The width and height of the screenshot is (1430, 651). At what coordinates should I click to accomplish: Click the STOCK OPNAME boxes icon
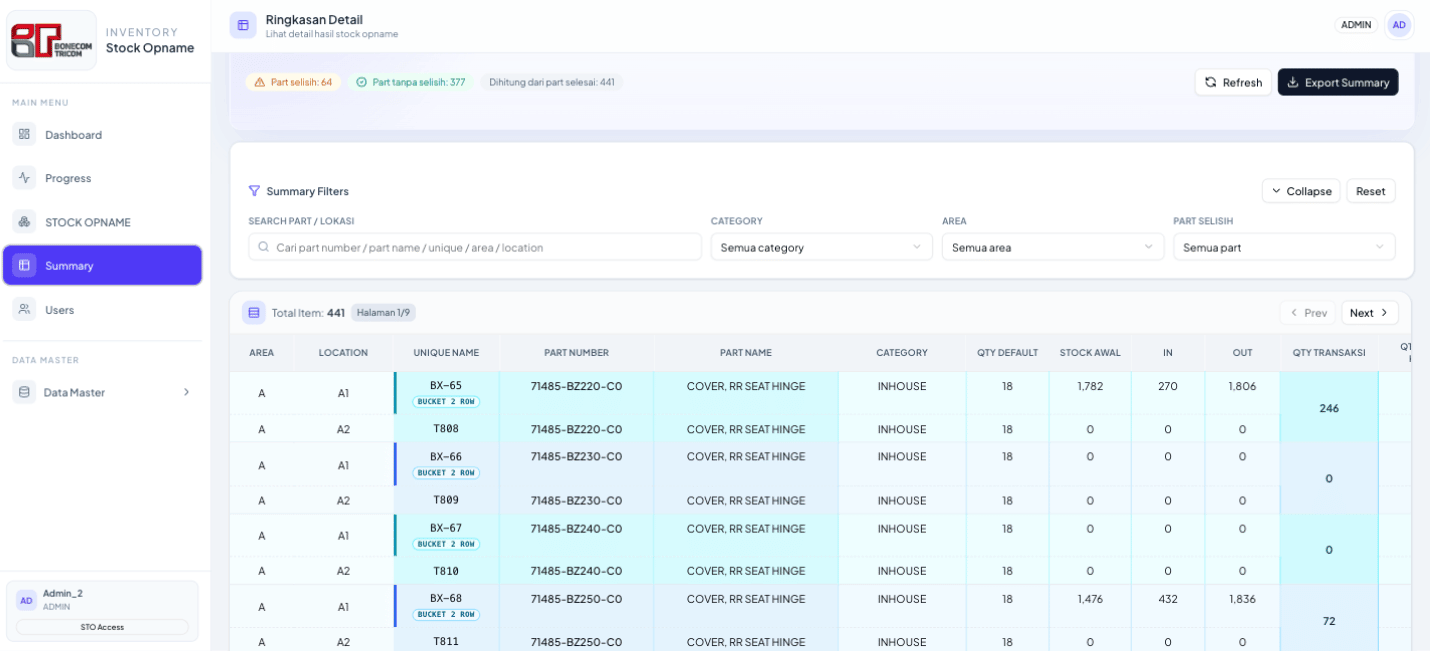click(24, 222)
